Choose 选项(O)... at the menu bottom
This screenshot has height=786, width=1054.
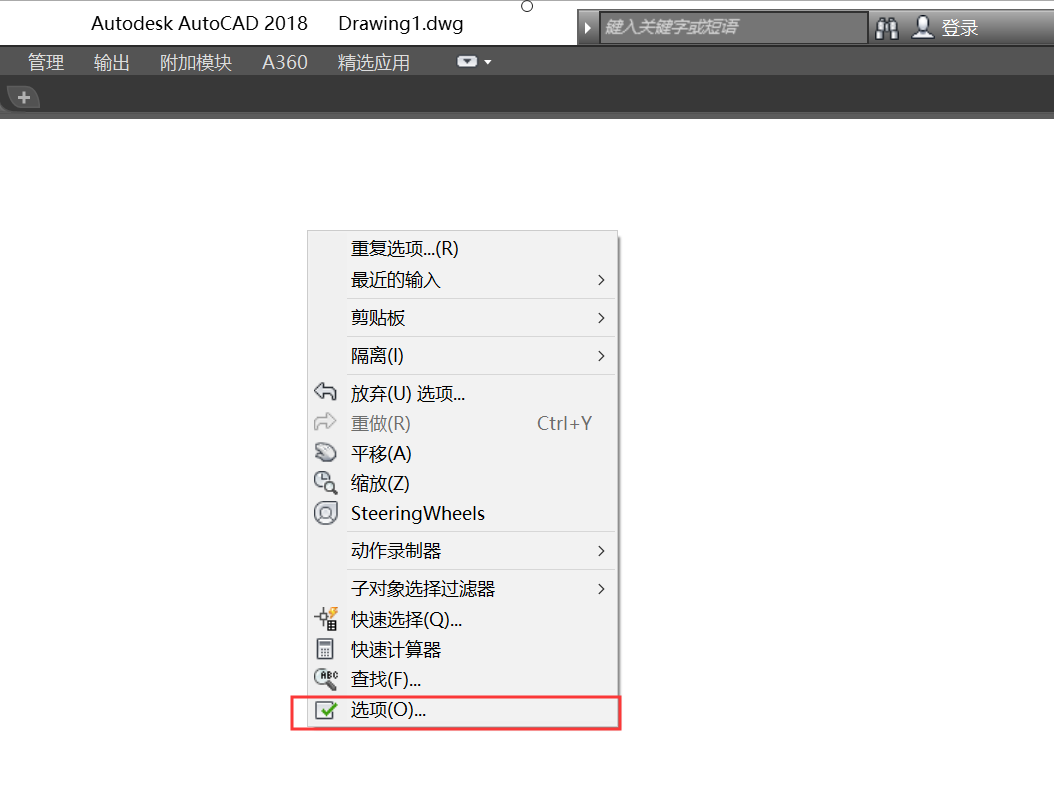point(462,710)
